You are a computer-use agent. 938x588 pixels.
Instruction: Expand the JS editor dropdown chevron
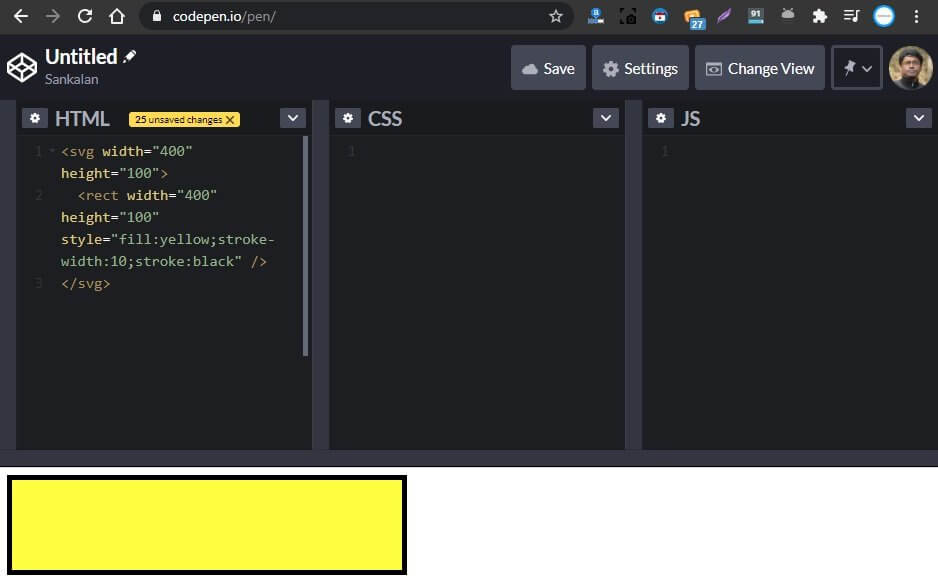918,118
